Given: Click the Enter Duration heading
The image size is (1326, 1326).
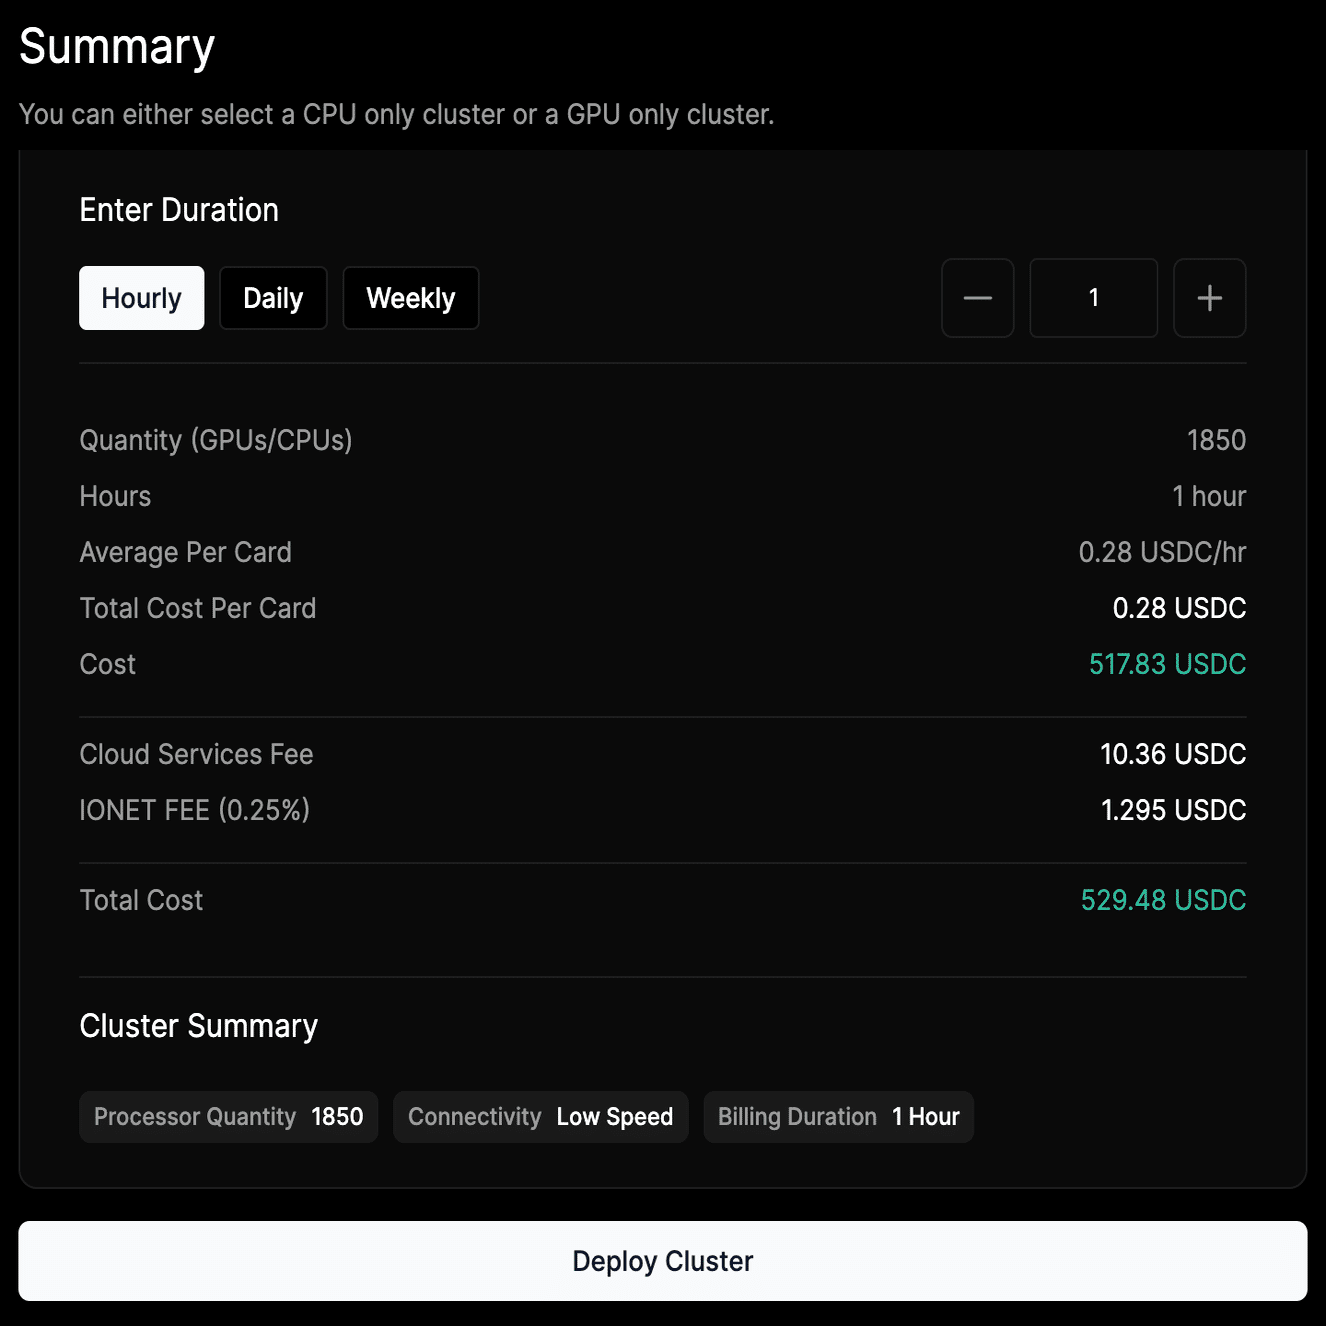Looking at the screenshot, I should coord(179,210).
